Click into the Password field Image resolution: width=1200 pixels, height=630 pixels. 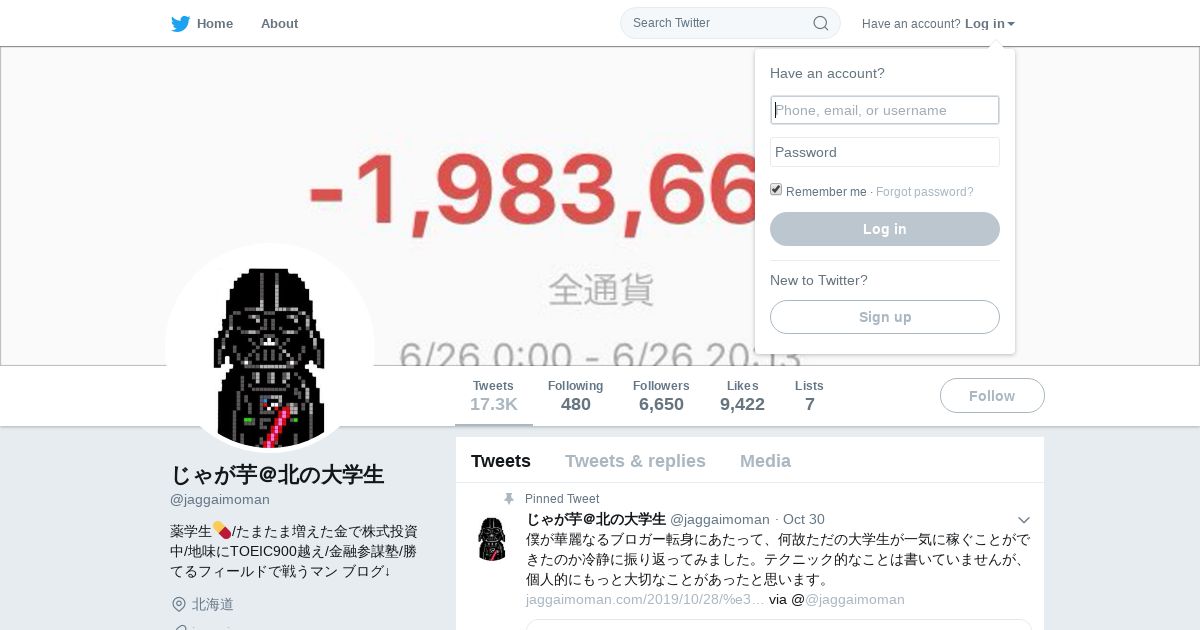coord(885,152)
